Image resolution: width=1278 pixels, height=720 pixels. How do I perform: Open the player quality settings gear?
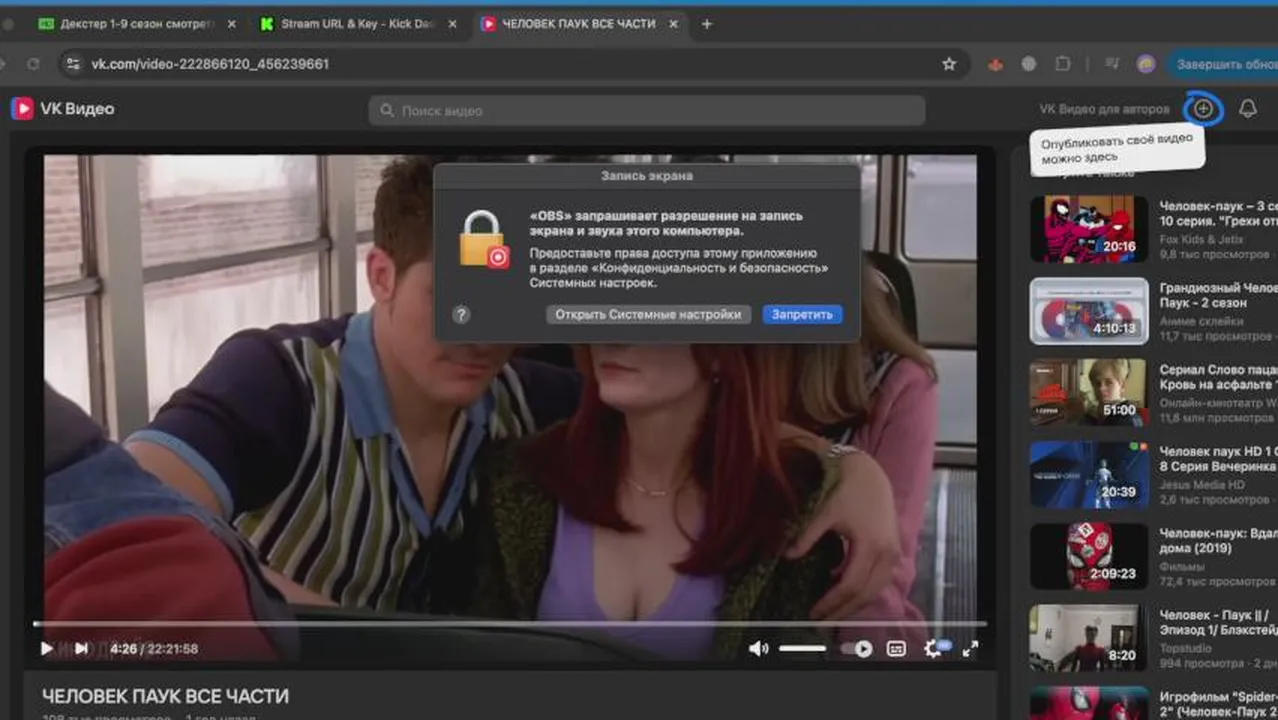point(934,648)
